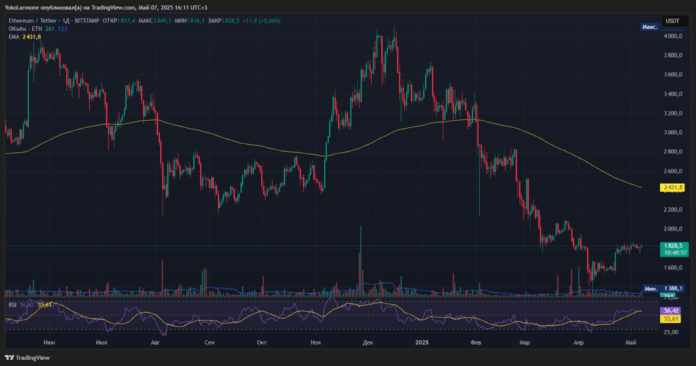Image resolution: width=696 pixels, height=366 pixels.
Task: Click the yellow RSI average 55,61 tag
Action: click(670, 319)
